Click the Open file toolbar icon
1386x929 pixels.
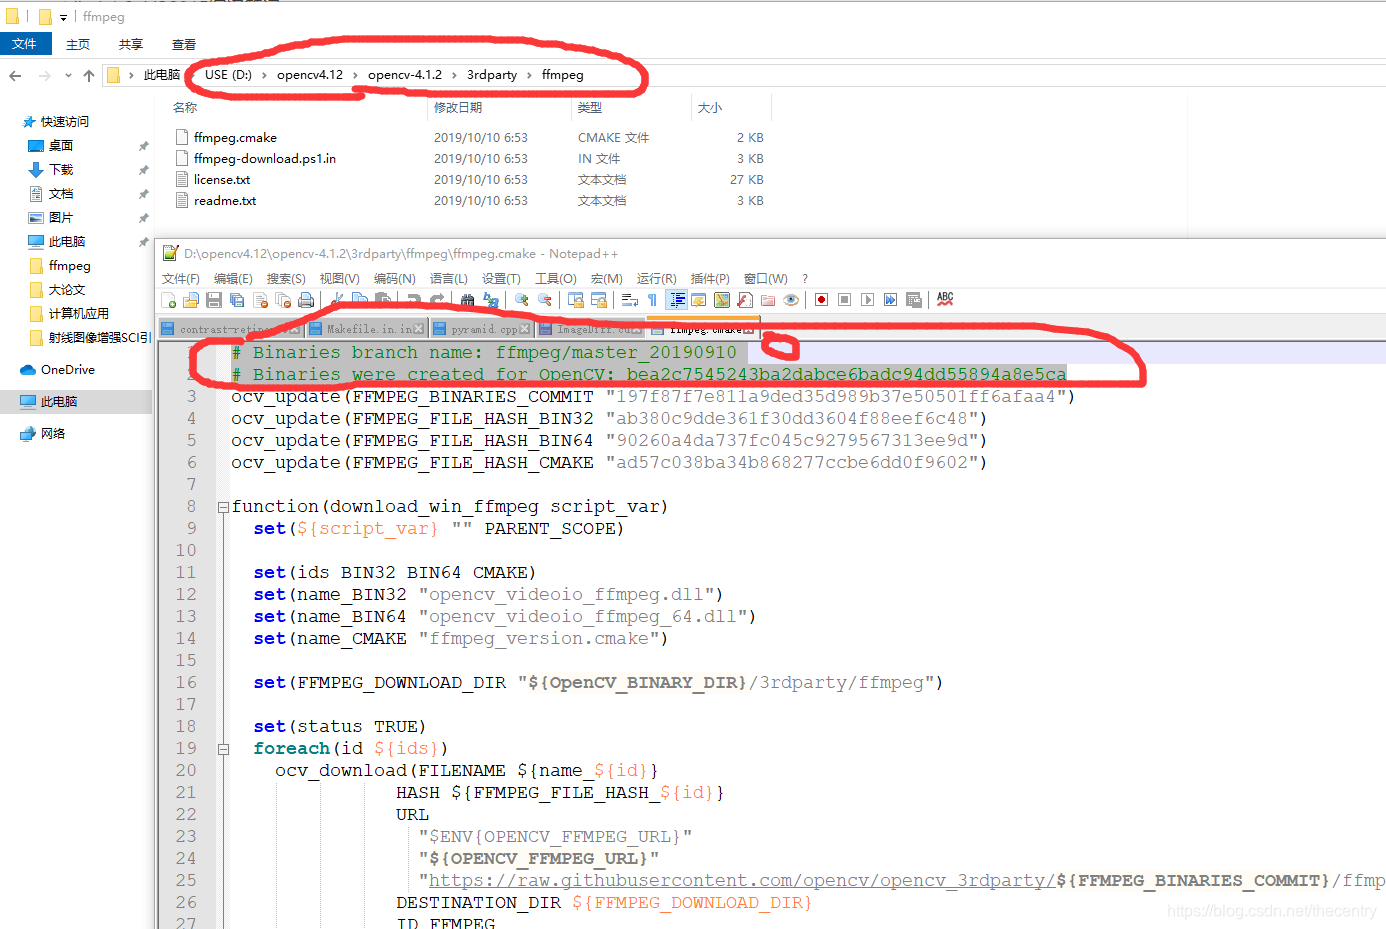coord(190,300)
